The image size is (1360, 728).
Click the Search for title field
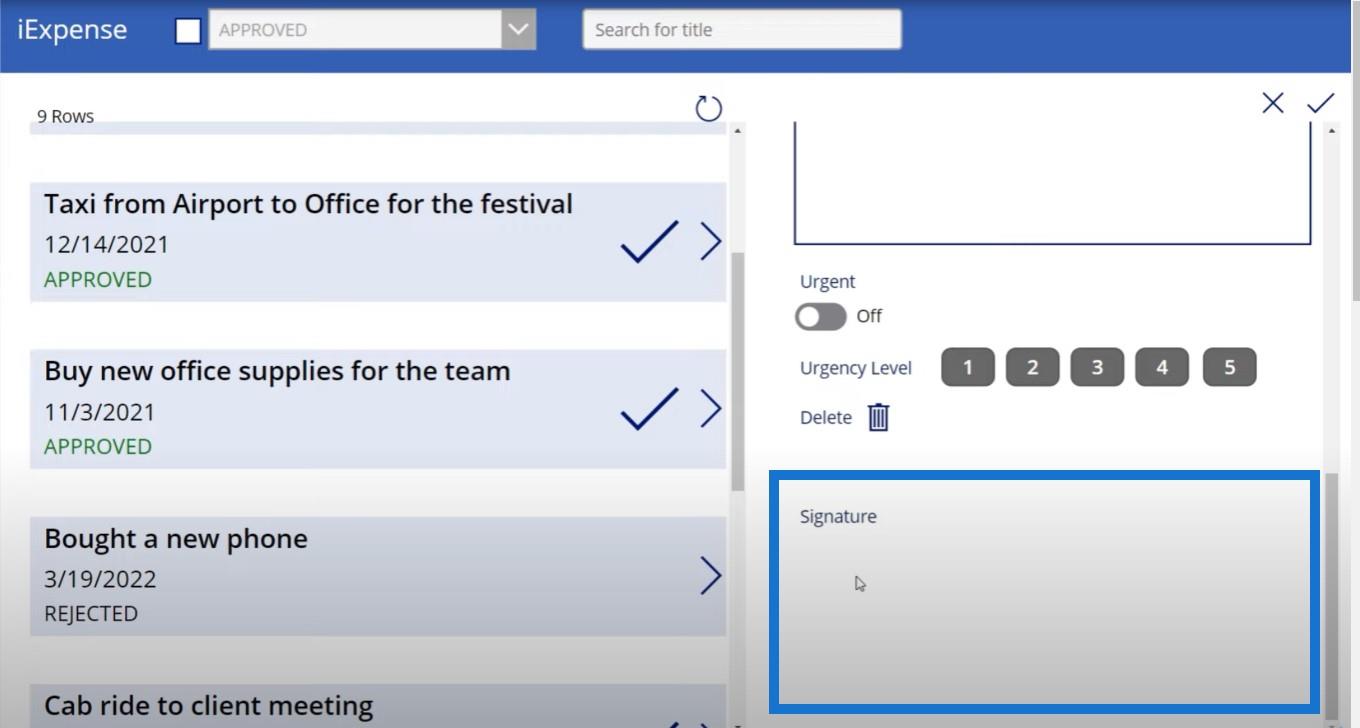pyautogui.click(x=742, y=30)
